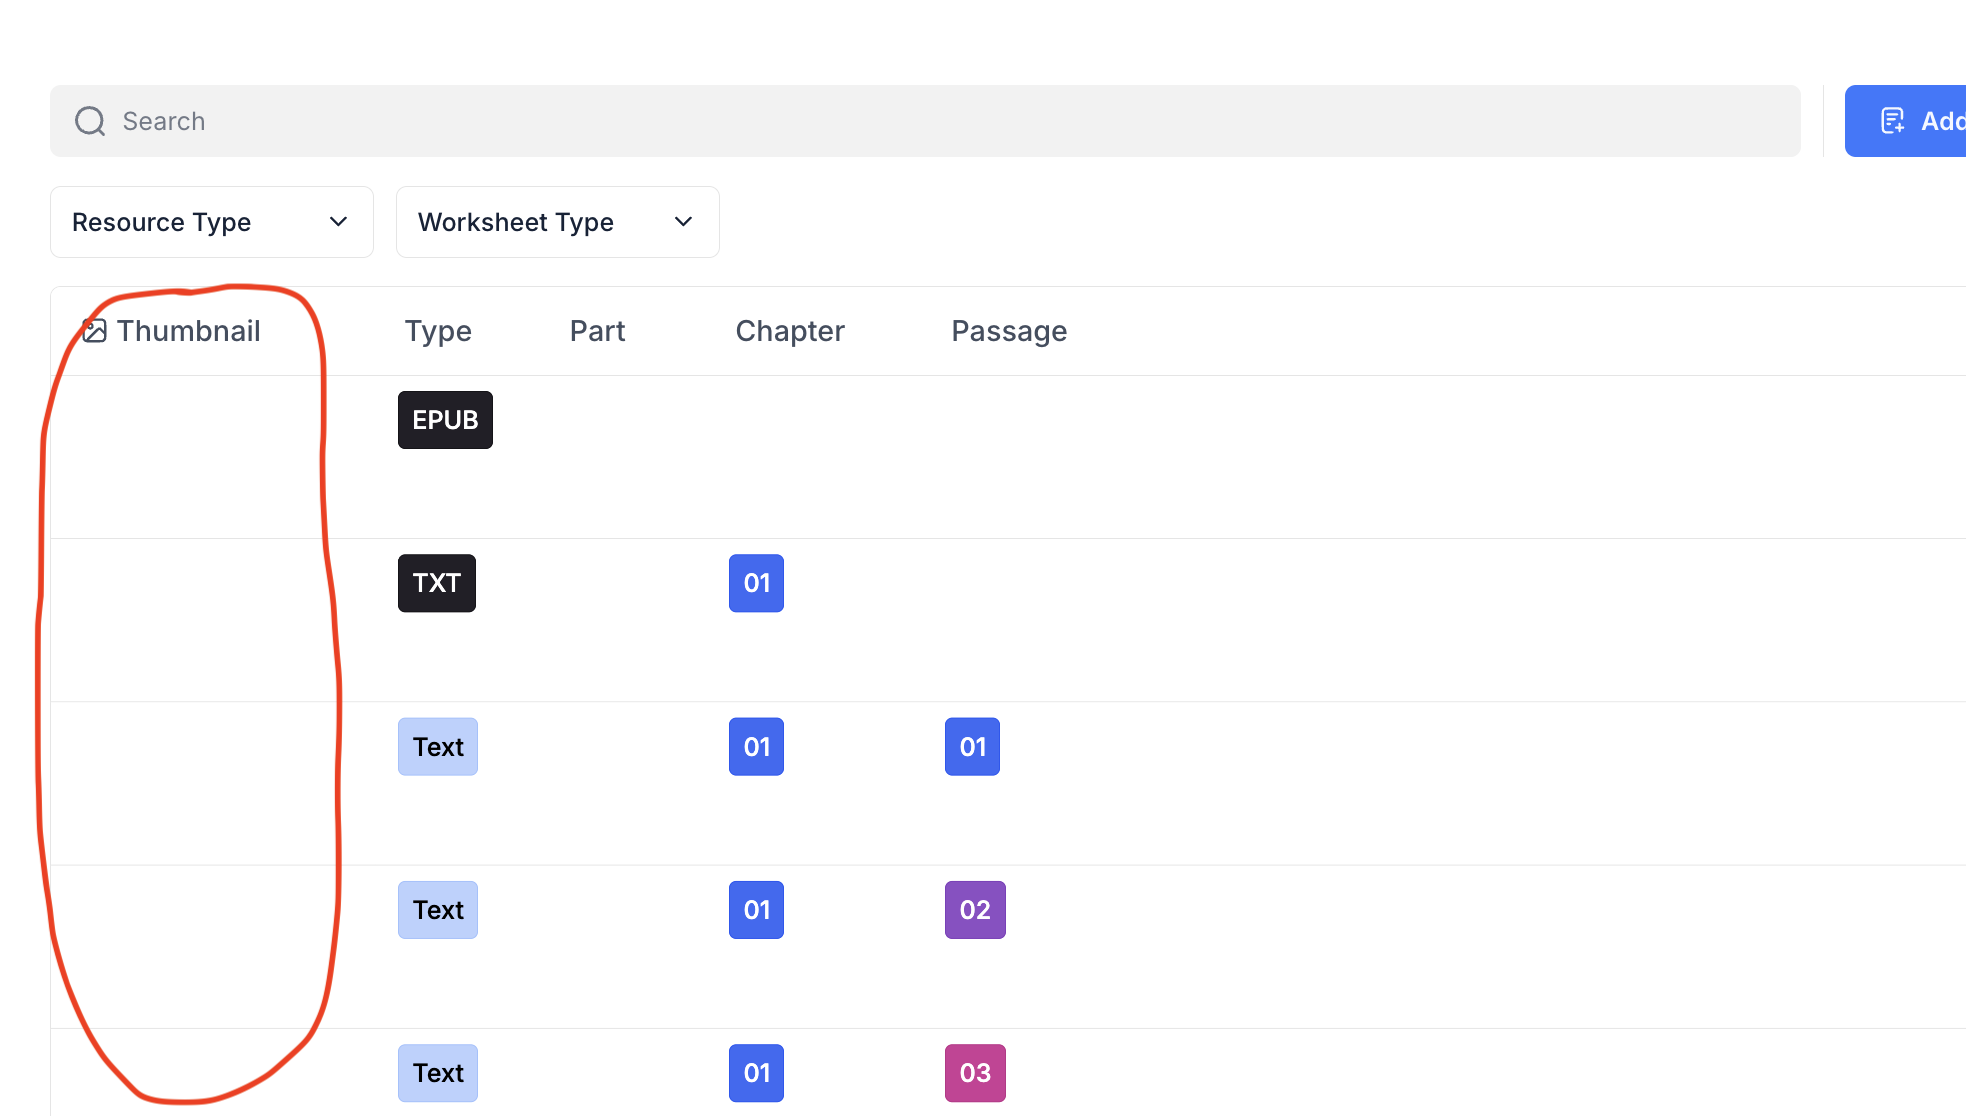Click the Part column header

[x=597, y=331]
